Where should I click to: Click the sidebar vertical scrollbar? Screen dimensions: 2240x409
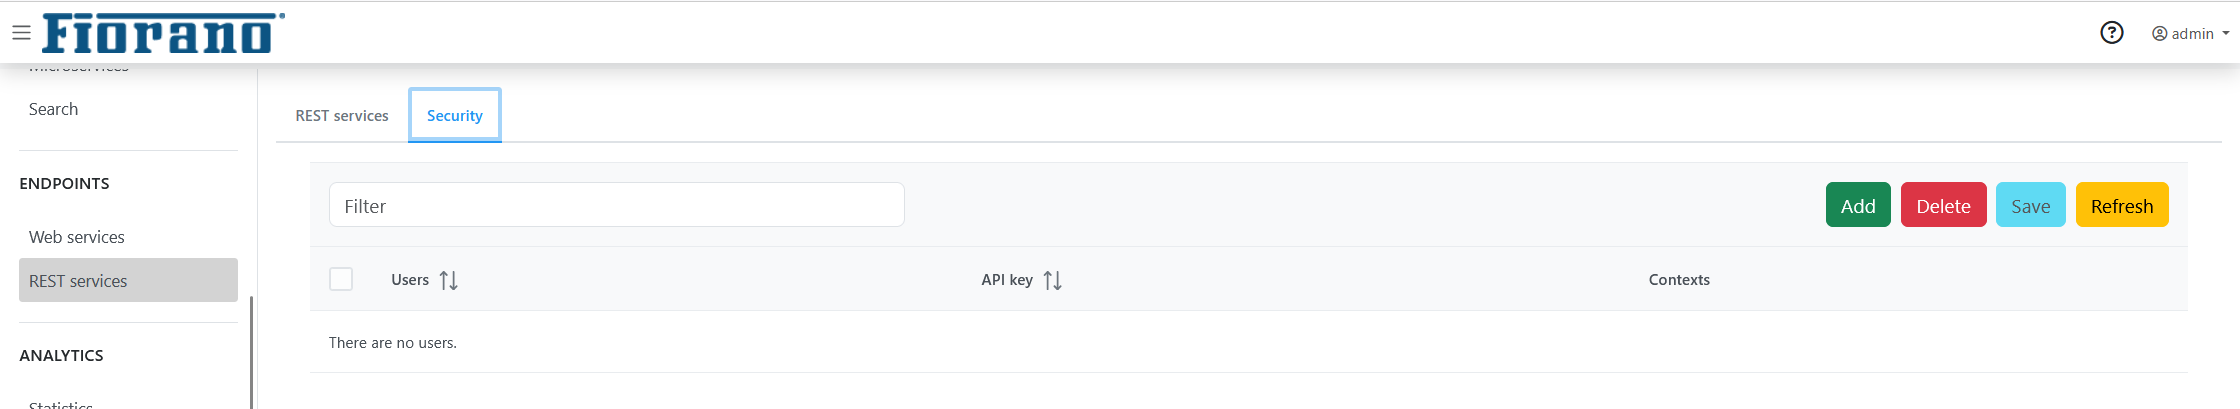[251, 351]
